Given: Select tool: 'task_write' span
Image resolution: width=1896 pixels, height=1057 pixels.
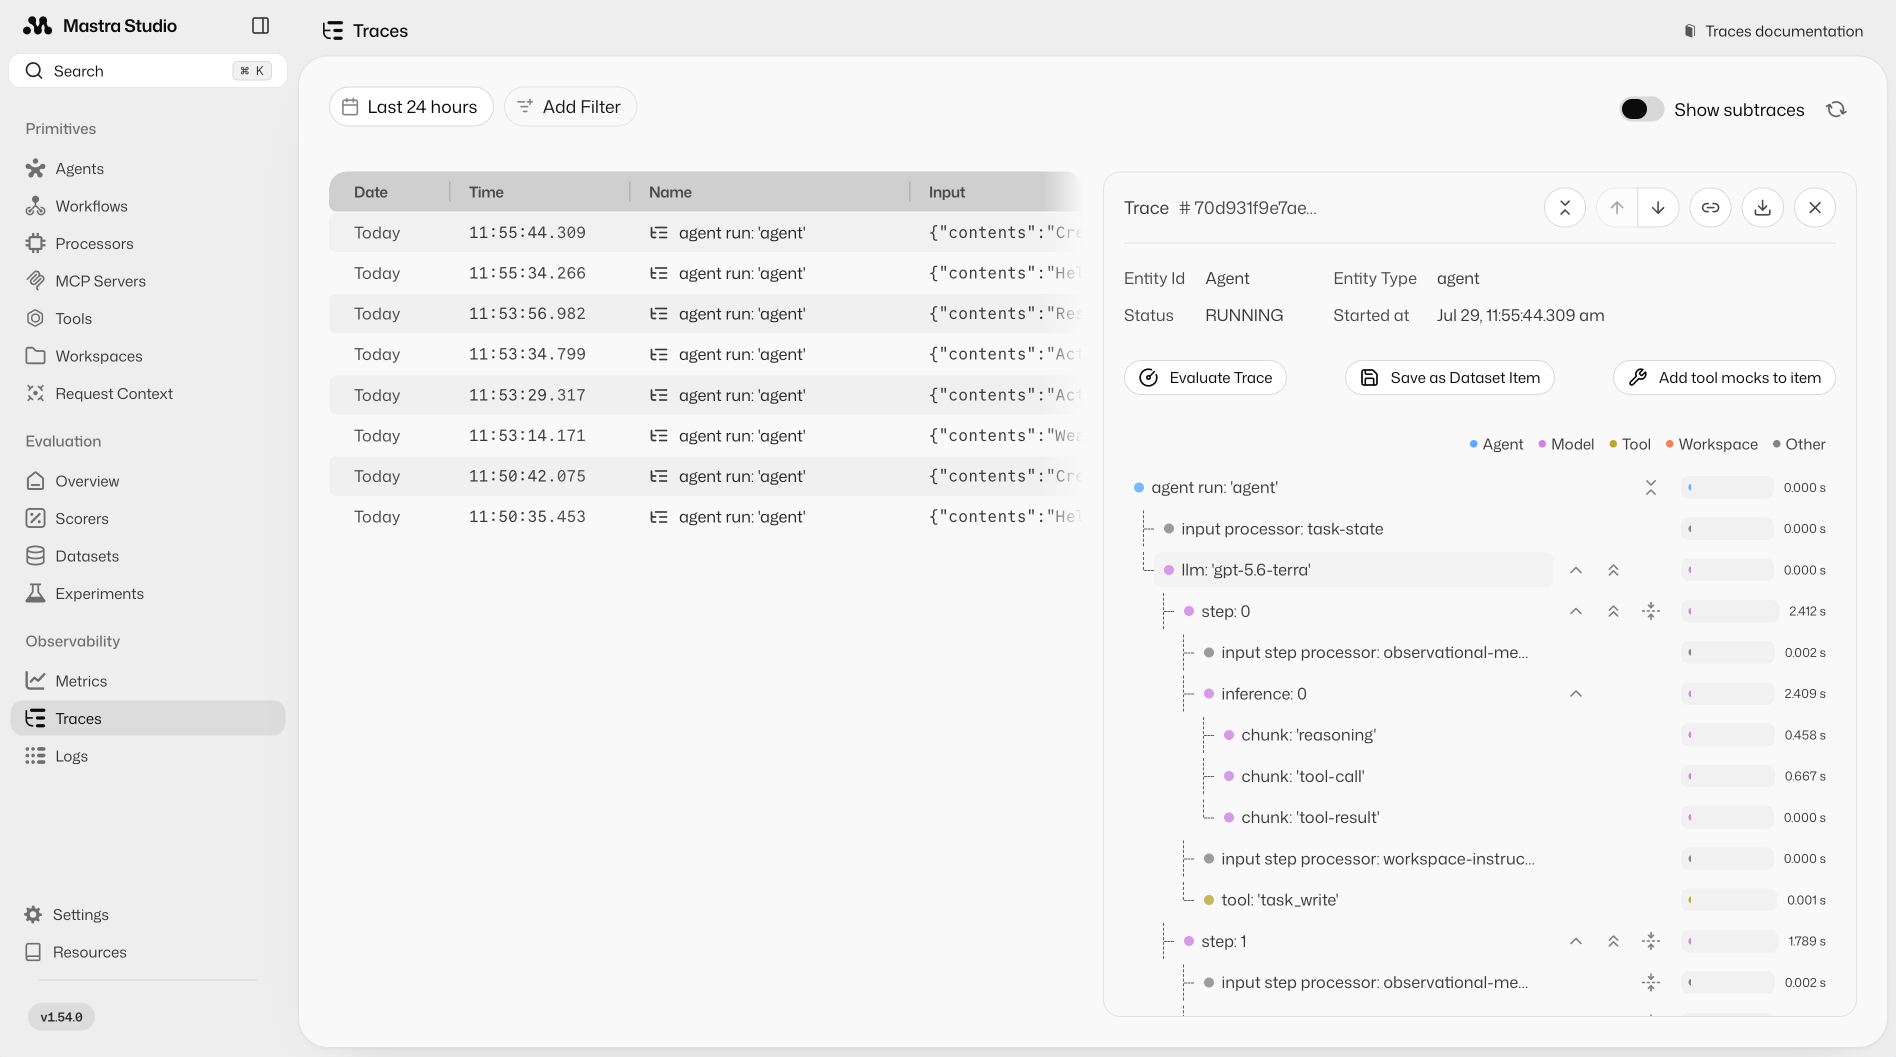Looking at the screenshot, I should coord(1279,900).
